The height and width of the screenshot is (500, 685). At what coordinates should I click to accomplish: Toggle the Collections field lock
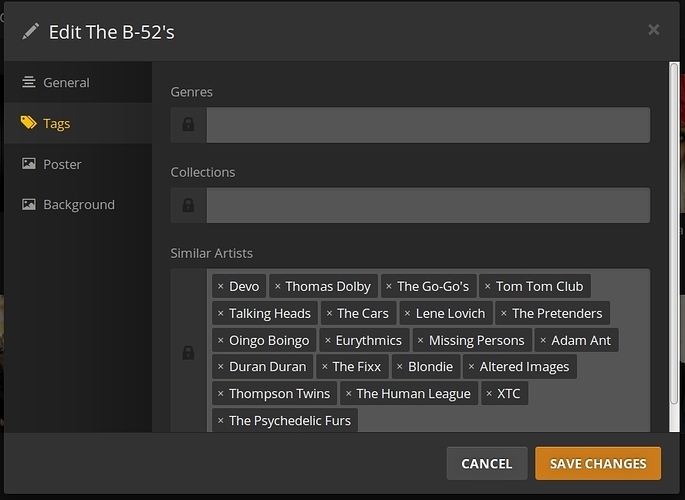pyautogui.click(x=188, y=205)
